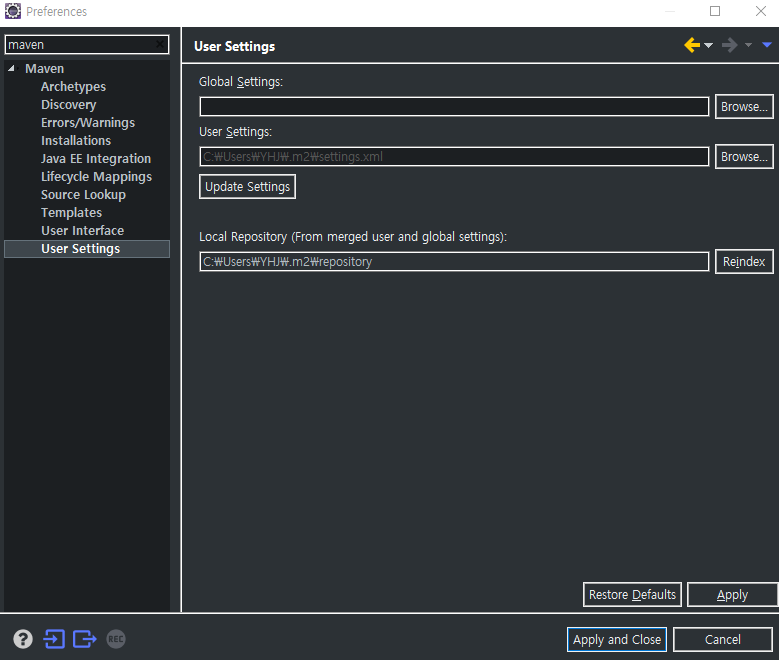Maximize the Preferences window
Viewport: 779px width, 660px height.
715,11
